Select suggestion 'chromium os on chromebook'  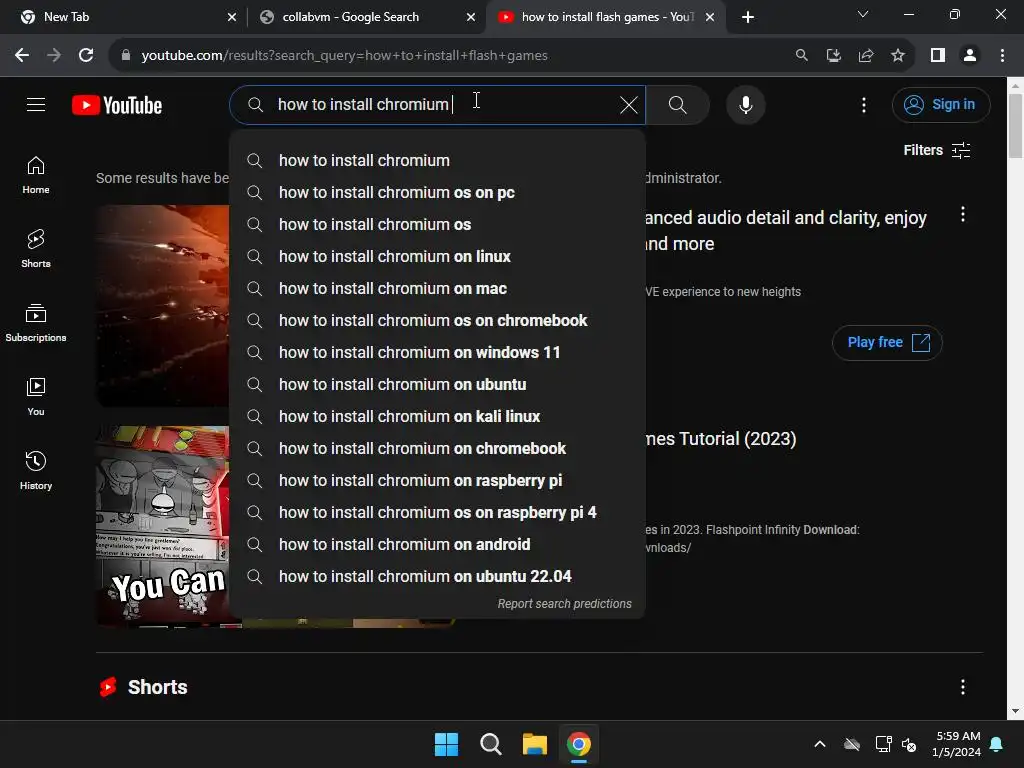tap(438, 320)
